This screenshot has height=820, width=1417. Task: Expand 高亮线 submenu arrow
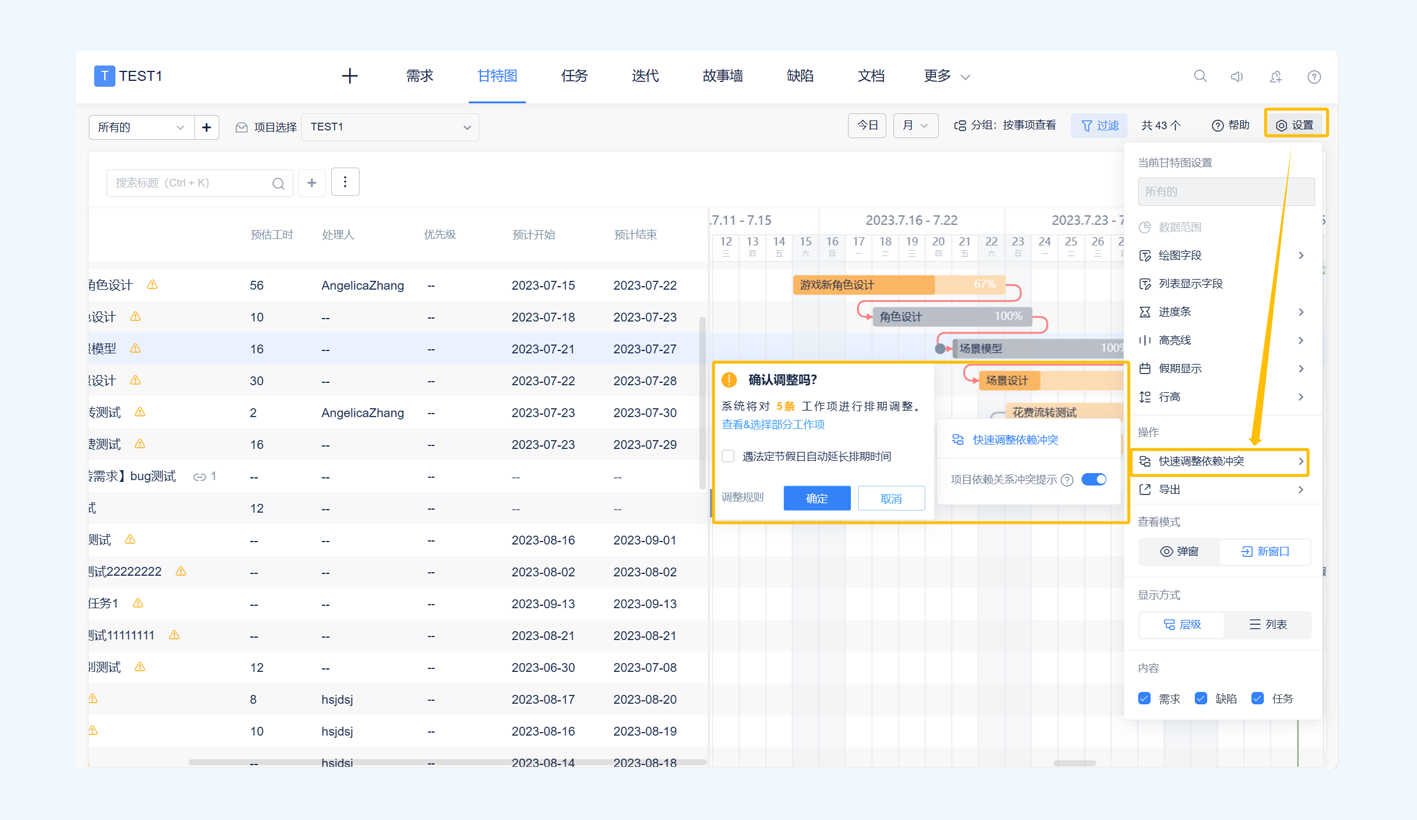tap(1301, 340)
